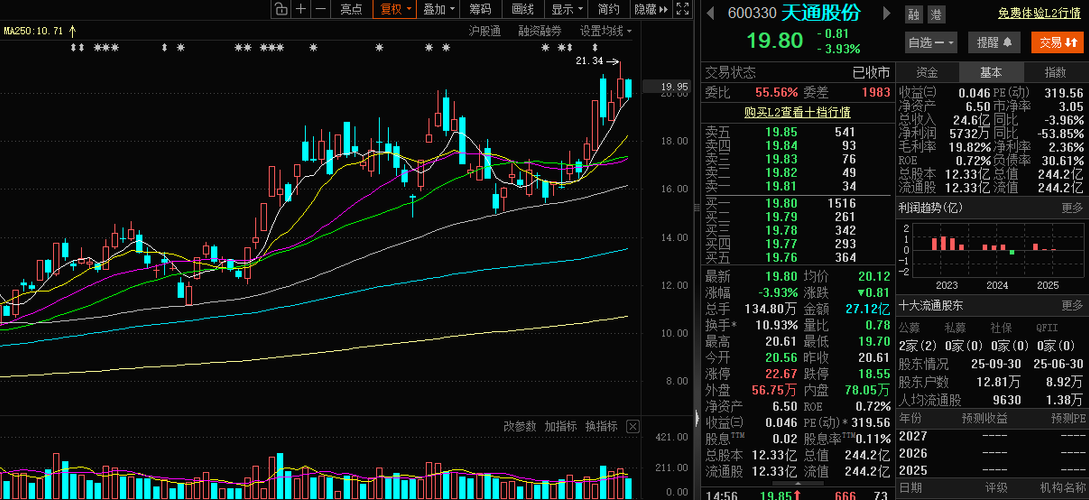Click the stock code 600330
Viewport: 1089px width, 500px height.
coord(751,12)
